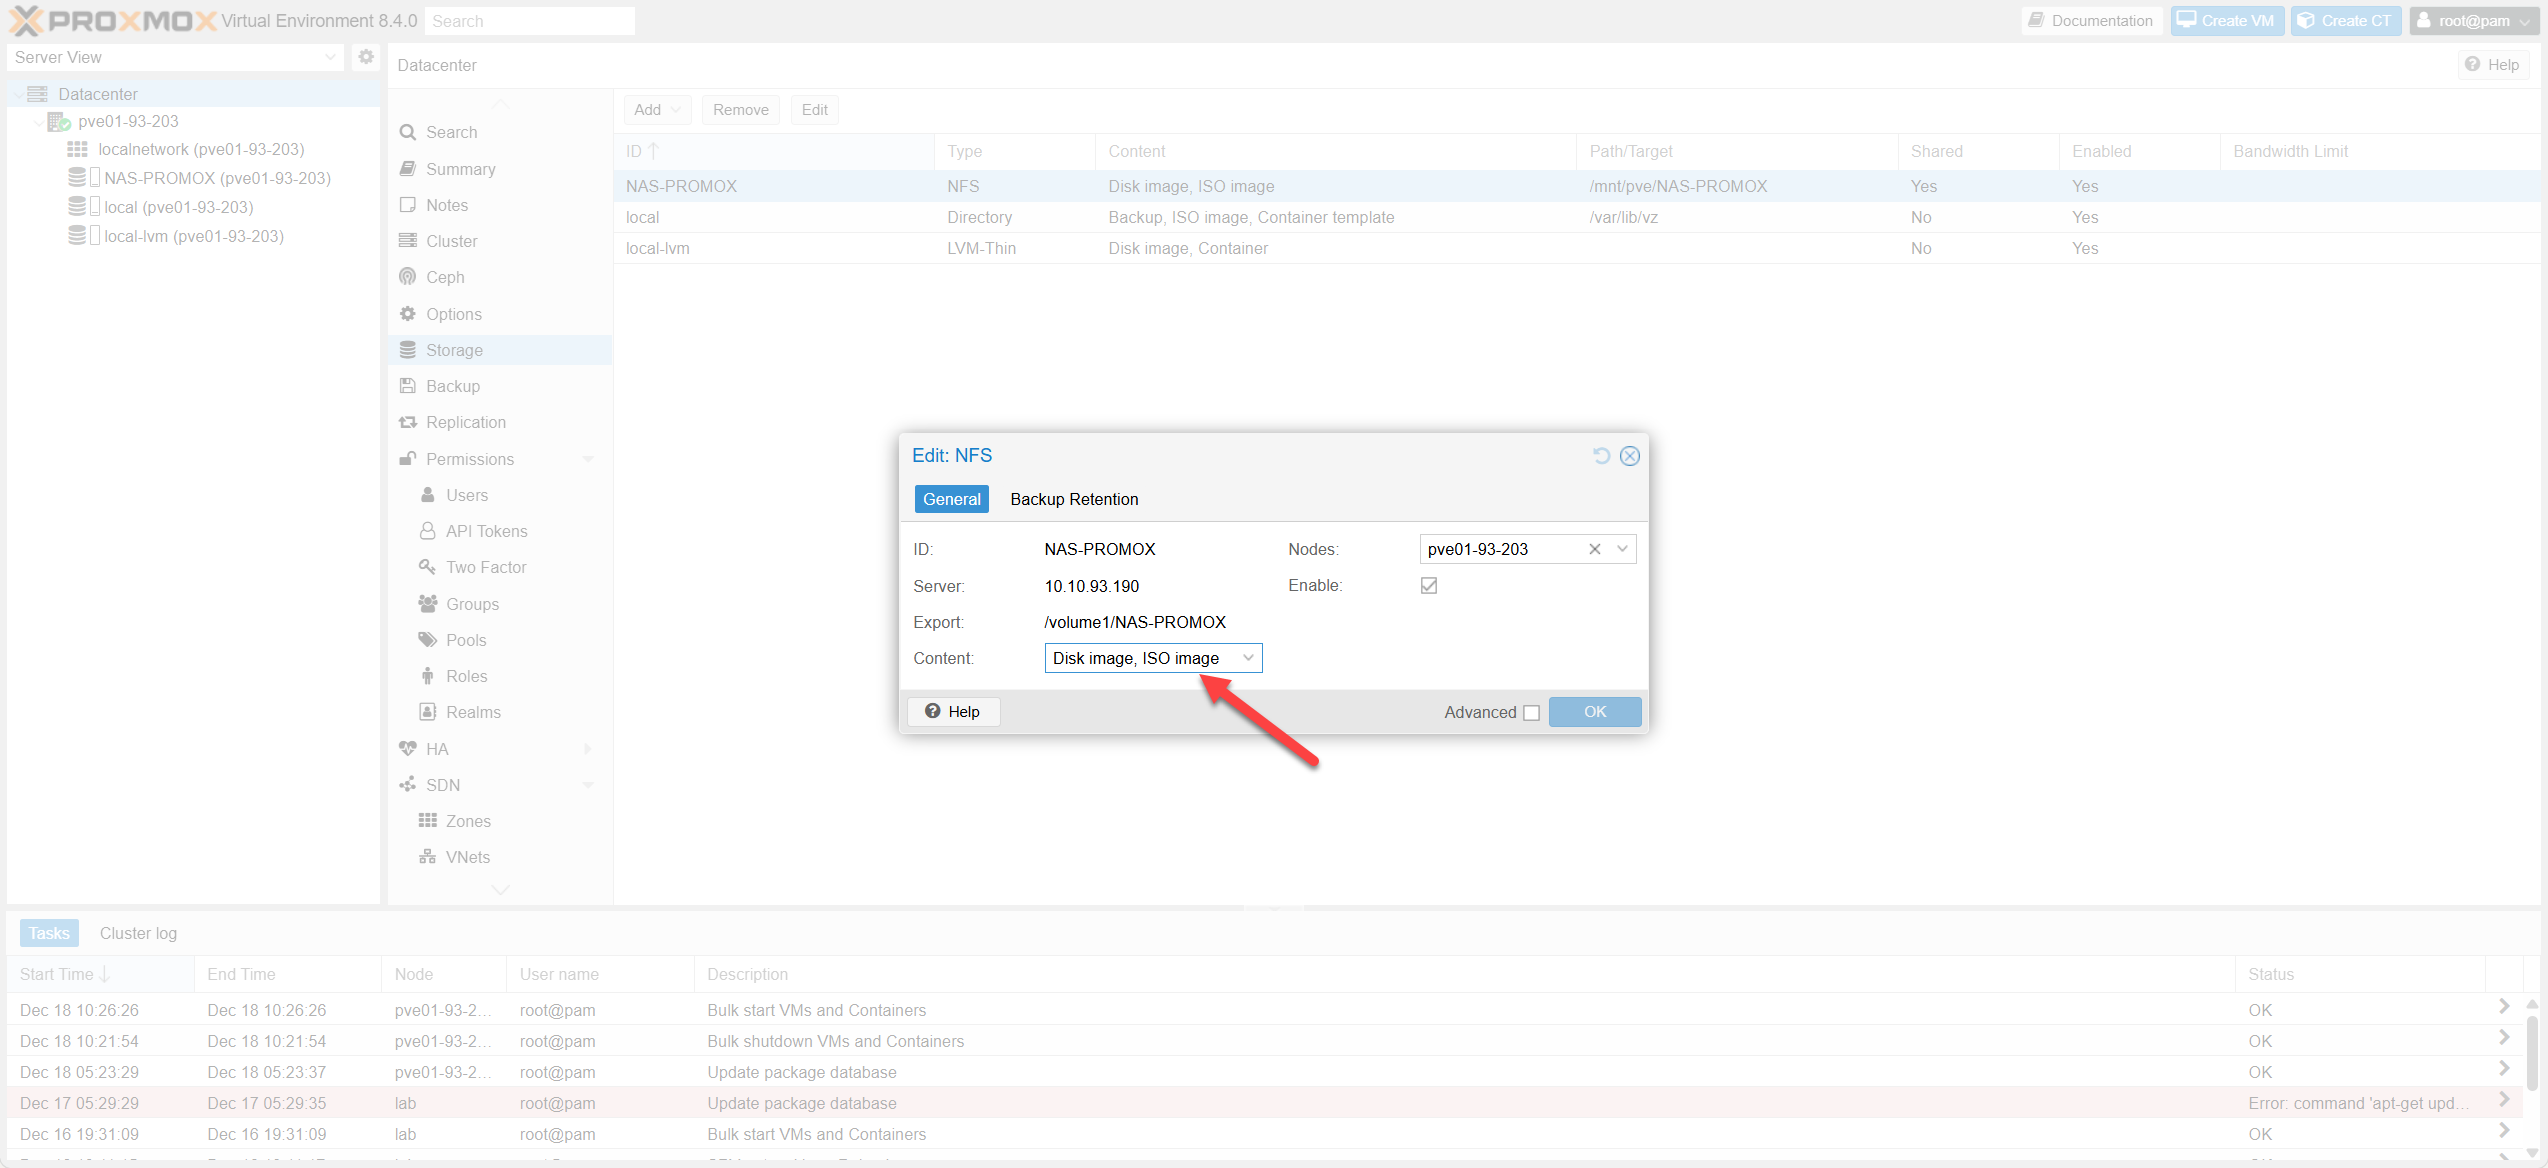This screenshot has height=1168, width=2548.
Task: Open the Backup section
Action: coord(451,385)
